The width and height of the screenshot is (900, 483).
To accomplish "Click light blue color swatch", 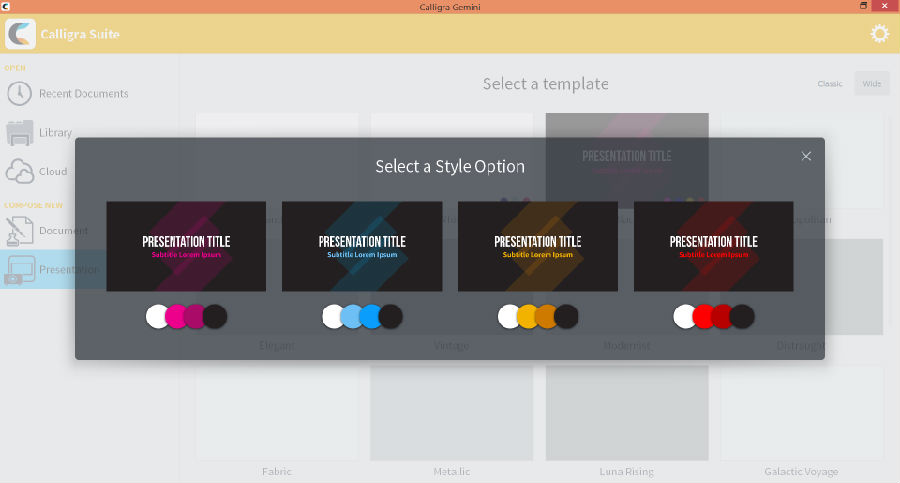I will pos(350,316).
